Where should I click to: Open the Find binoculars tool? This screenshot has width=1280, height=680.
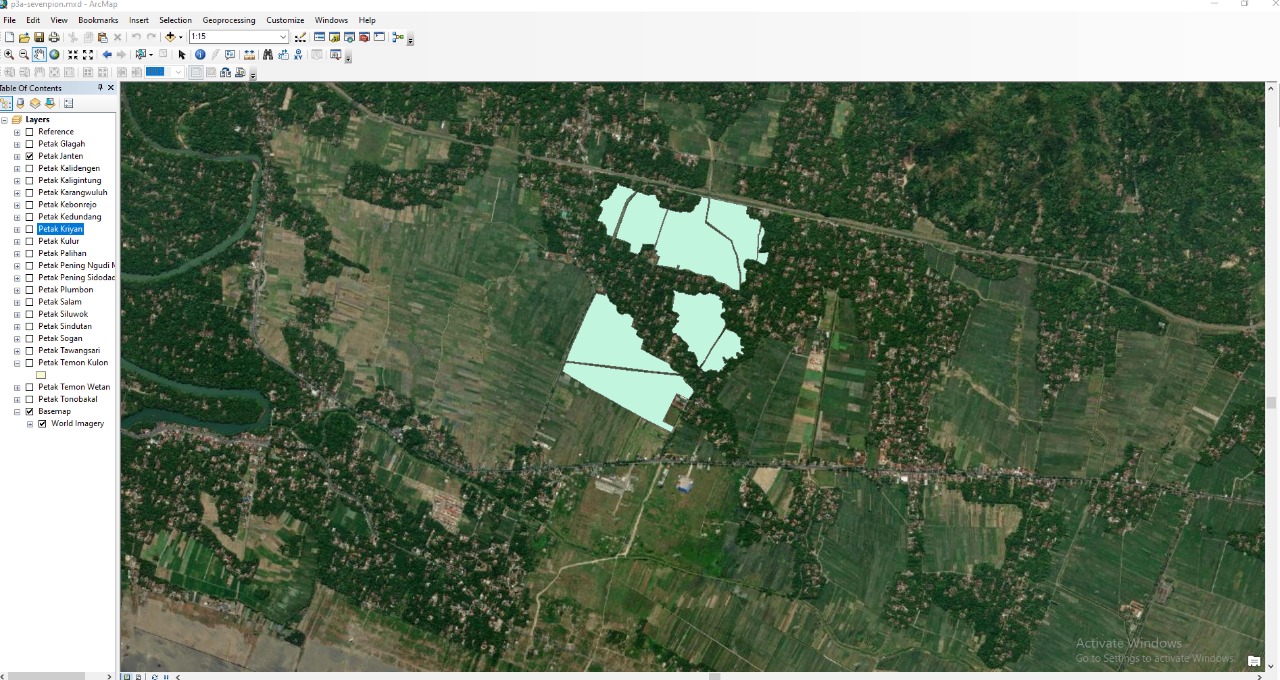[268, 54]
